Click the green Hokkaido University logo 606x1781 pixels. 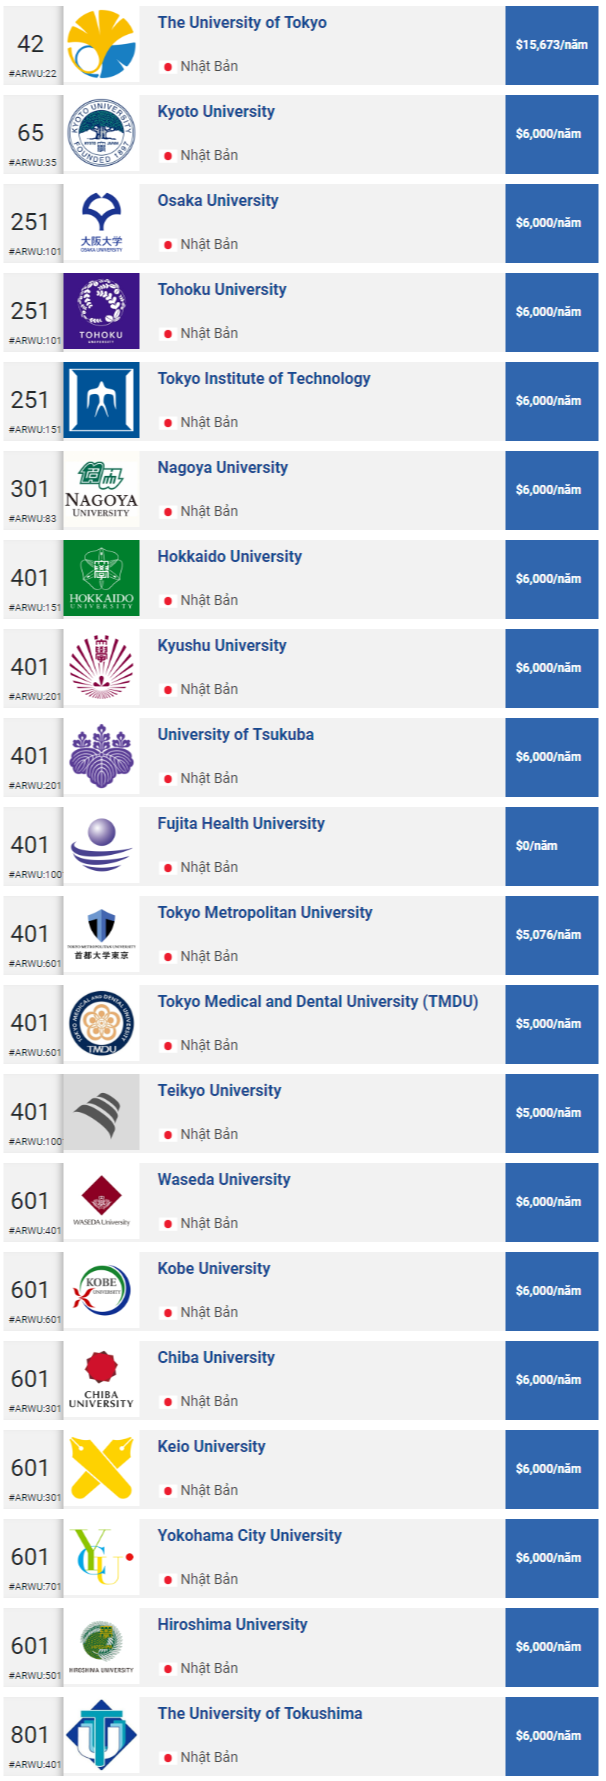(x=101, y=579)
